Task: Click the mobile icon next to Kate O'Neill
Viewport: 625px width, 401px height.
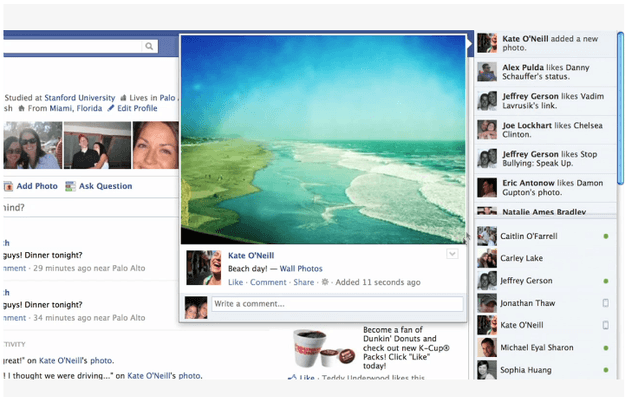Action: [x=605, y=326]
